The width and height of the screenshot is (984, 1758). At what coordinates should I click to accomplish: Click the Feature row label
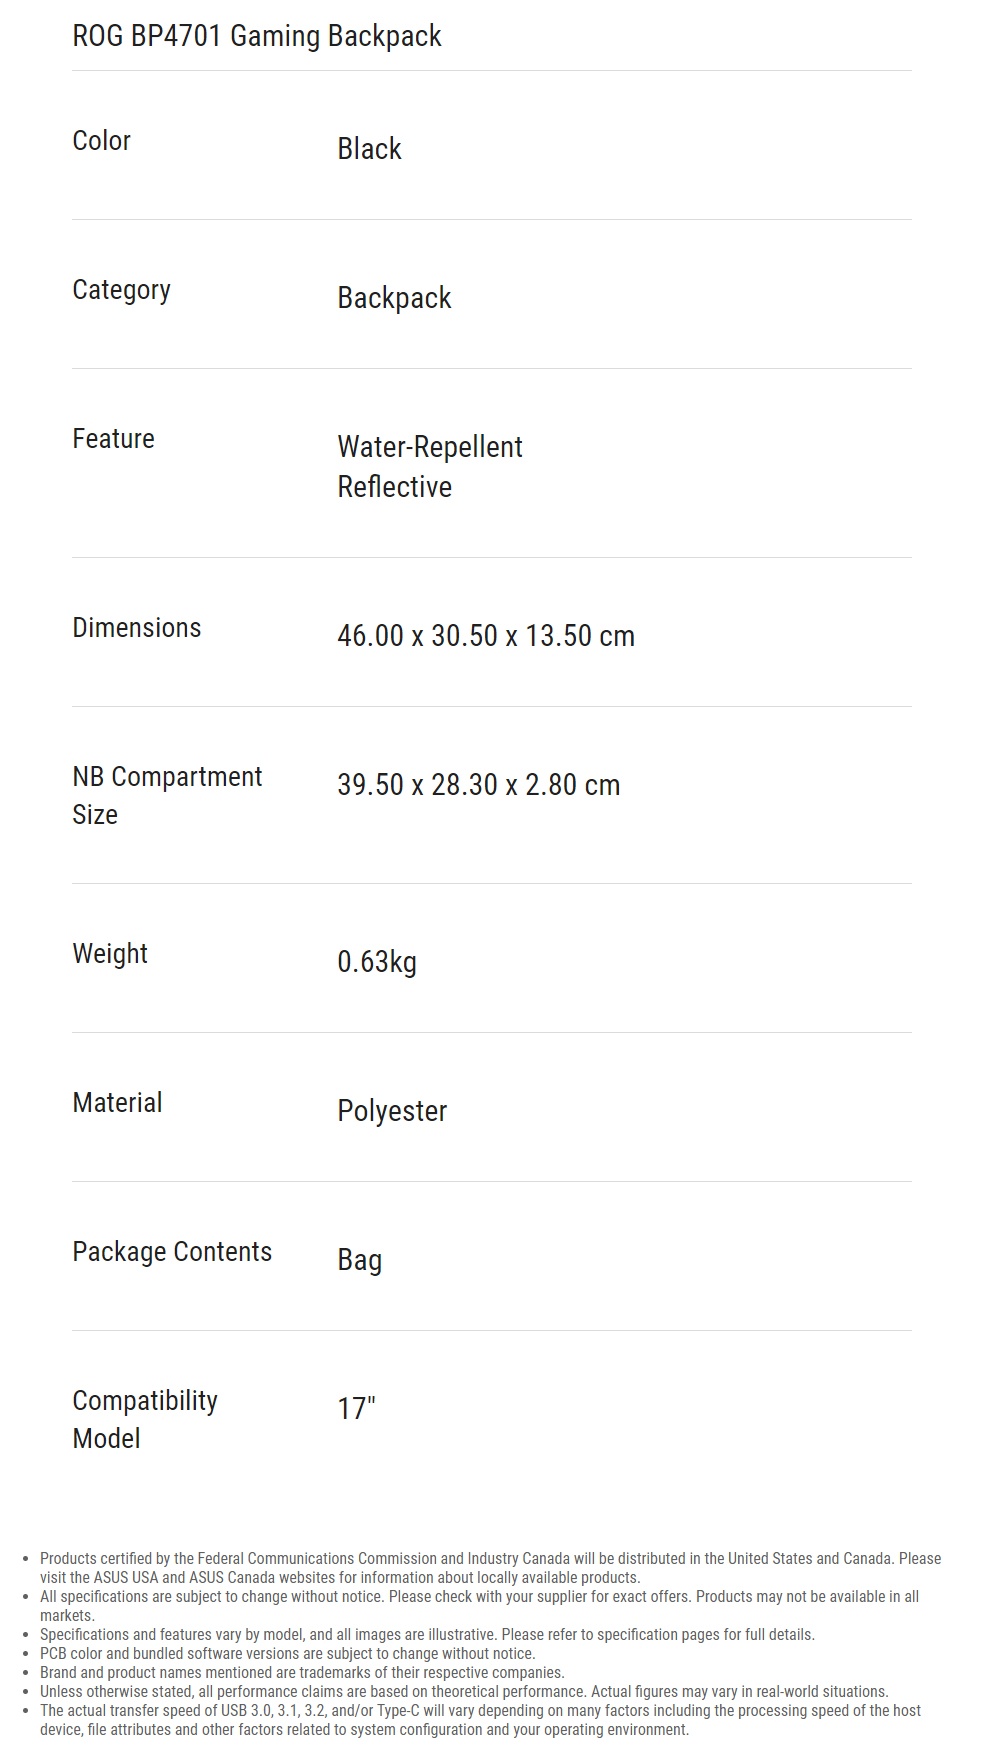tap(113, 439)
